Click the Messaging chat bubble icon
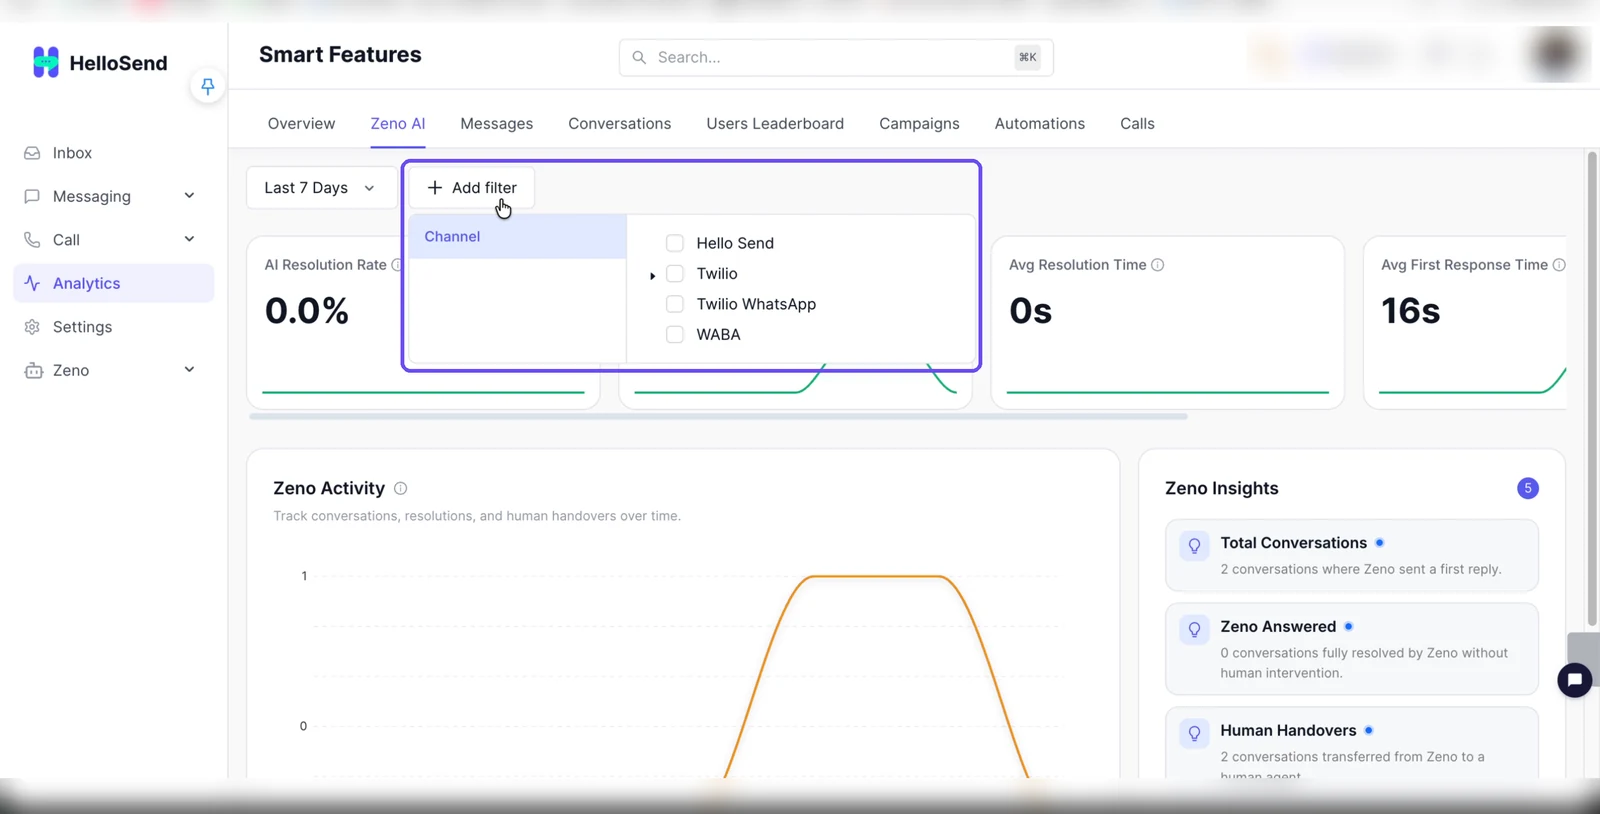This screenshot has height=814, width=1600. pos(32,196)
